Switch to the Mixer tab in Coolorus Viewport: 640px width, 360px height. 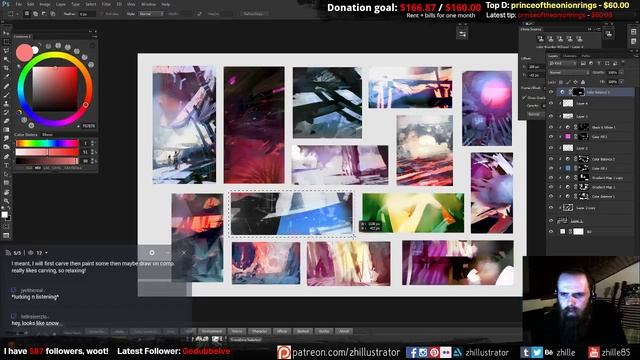pyautogui.click(x=47, y=134)
